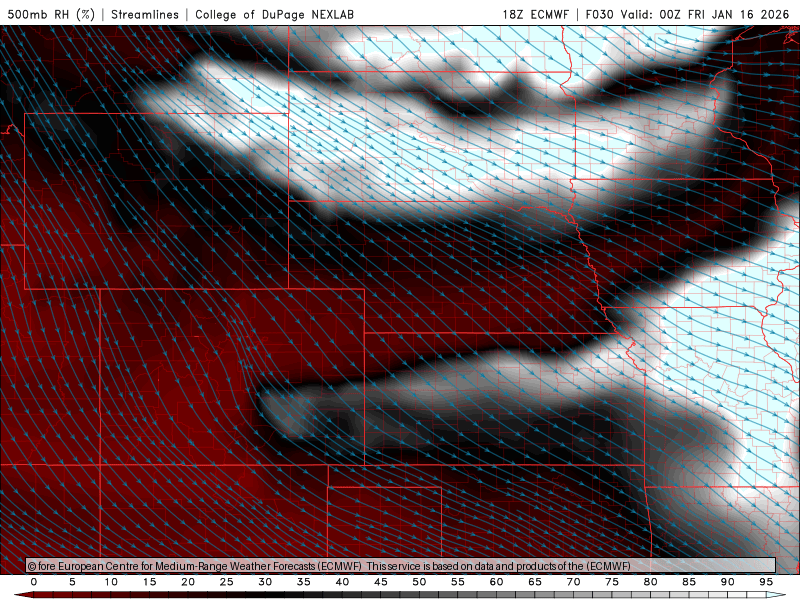Click the 20 value on color scale

click(x=188, y=582)
